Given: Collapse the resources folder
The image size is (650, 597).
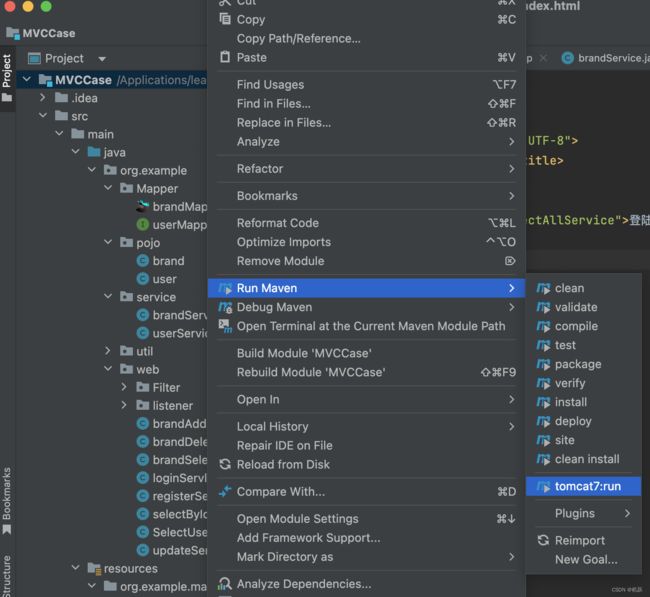Looking at the screenshot, I should pos(75,568).
